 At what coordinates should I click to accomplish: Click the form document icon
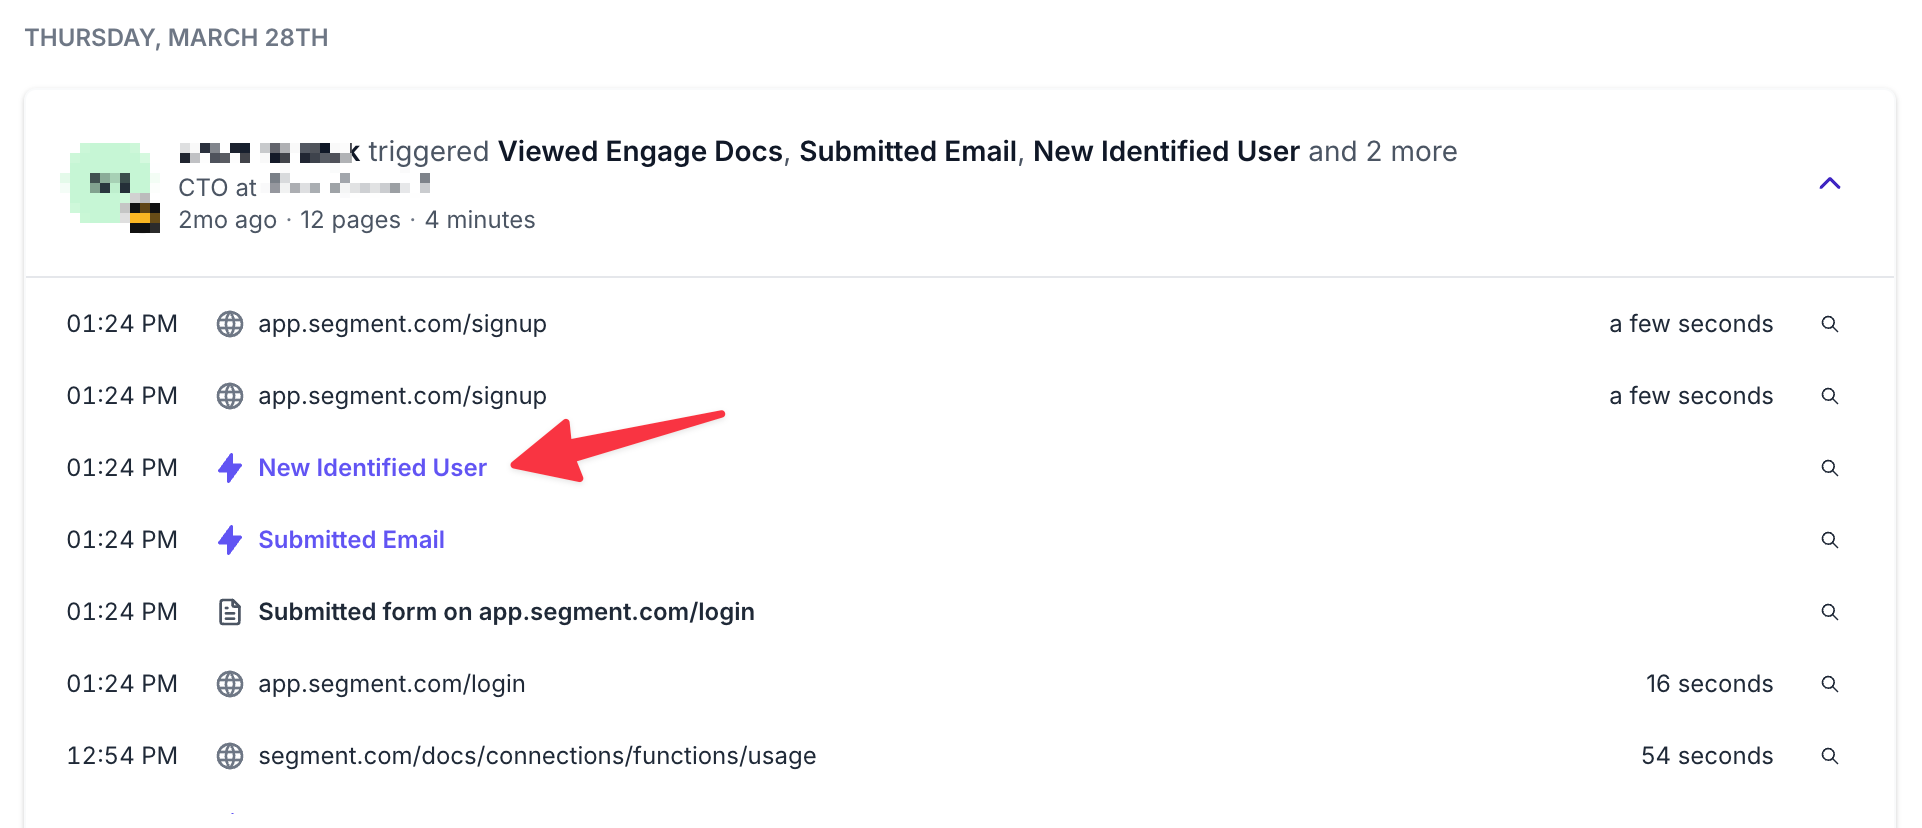click(x=230, y=612)
